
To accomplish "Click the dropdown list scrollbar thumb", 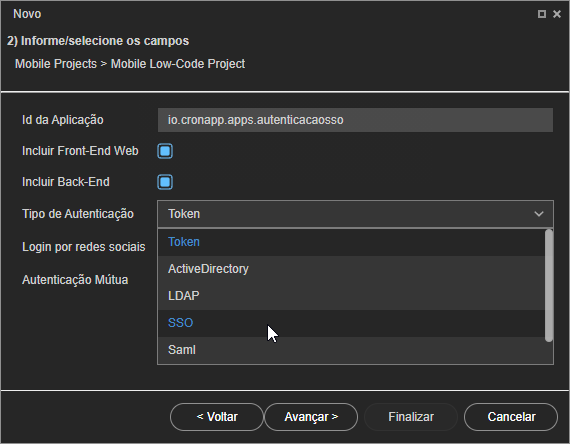I will click(549, 285).
